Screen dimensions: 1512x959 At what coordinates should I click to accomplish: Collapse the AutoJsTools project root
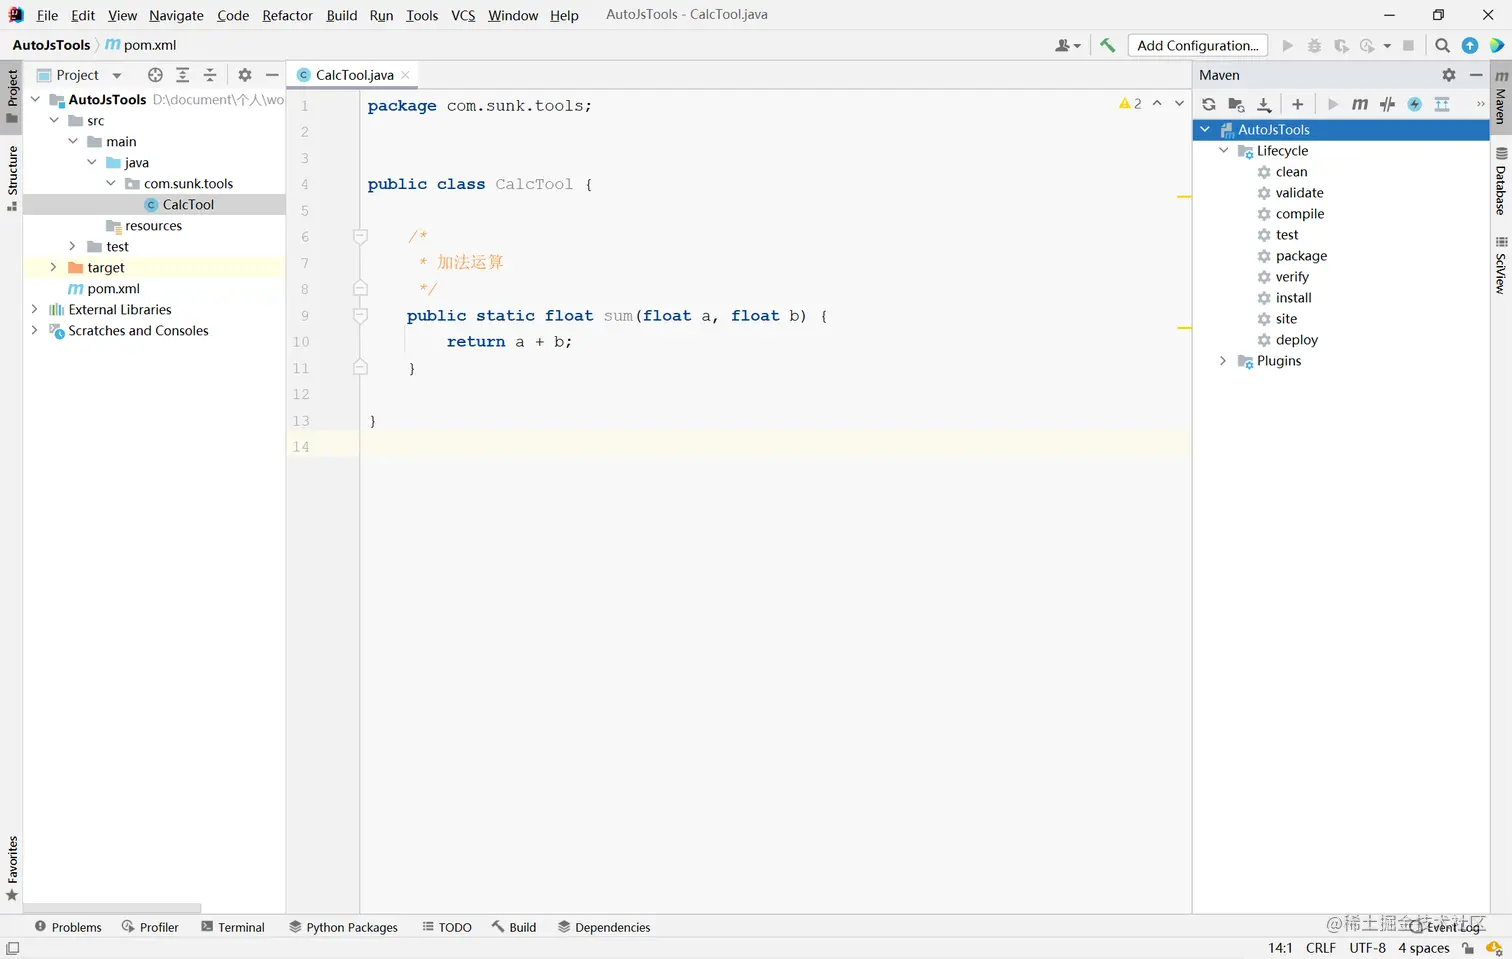(35, 99)
